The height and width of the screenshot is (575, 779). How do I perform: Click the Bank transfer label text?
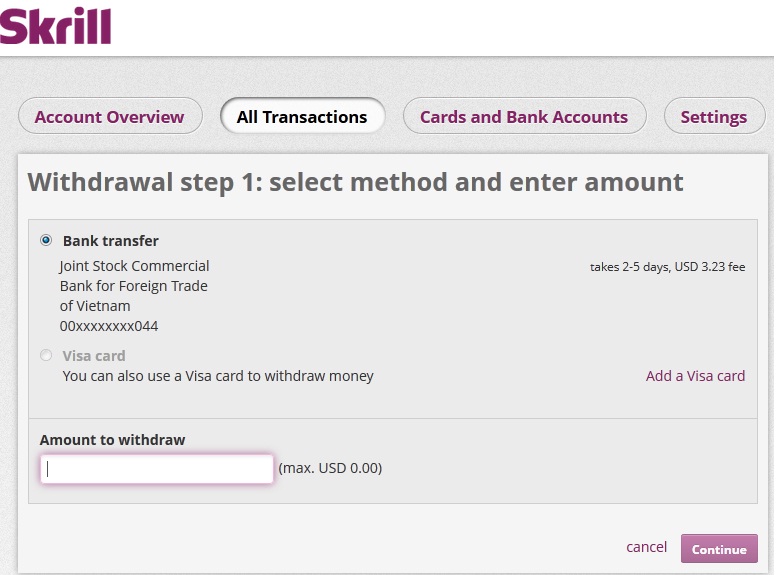pyautogui.click(x=110, y=241)
